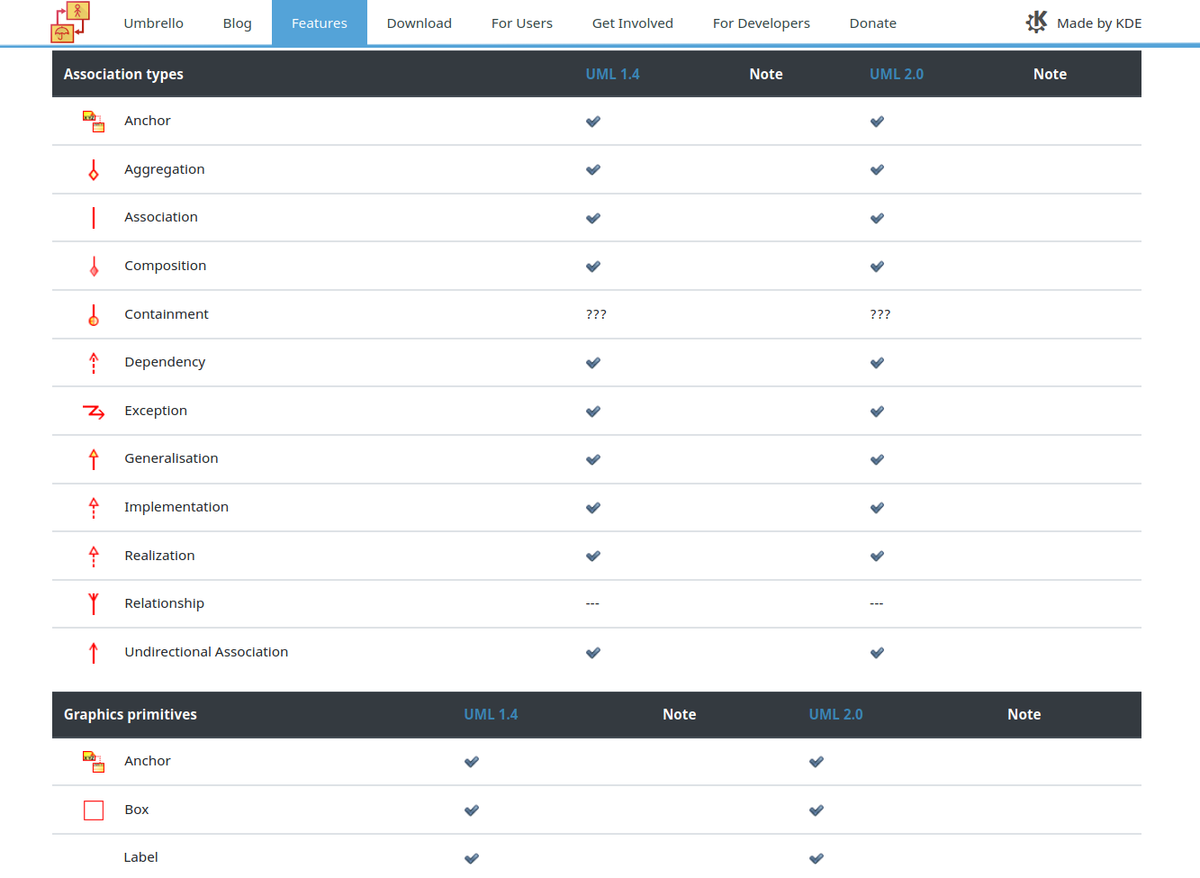Click UML 1.4 checkmark for Association

(x=593, y=218)
